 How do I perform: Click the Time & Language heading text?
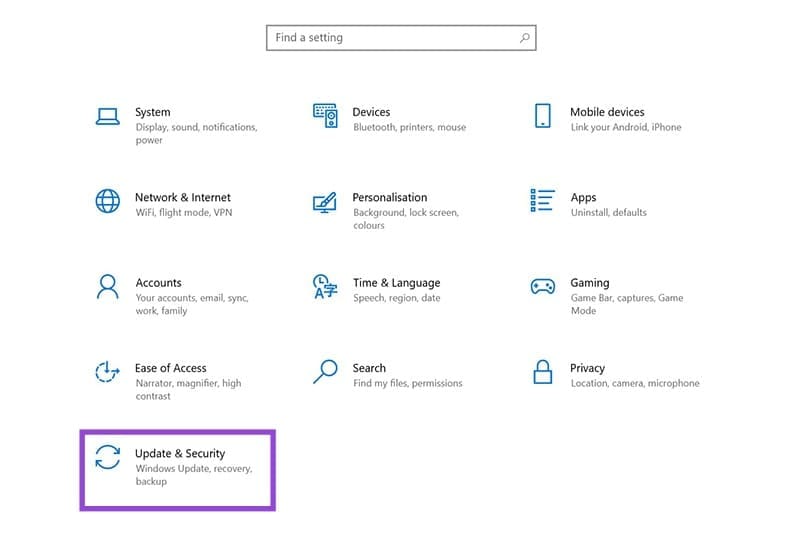coord(396,283)
